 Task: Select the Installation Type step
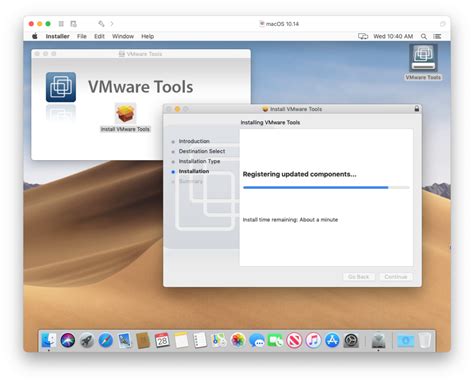pyautogui.click(x=199, y=161)
